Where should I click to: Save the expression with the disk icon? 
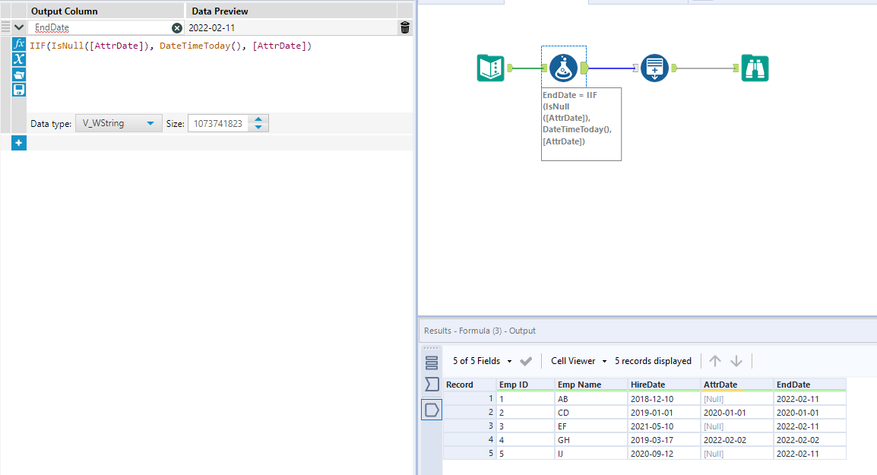pyautogui.click(x=19, y=90)
